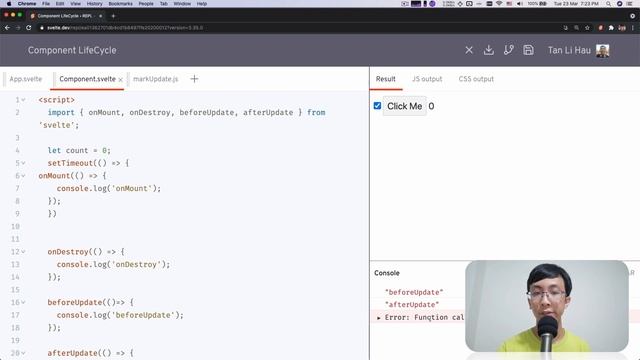Switch to the JS output tab

[427, 79]
